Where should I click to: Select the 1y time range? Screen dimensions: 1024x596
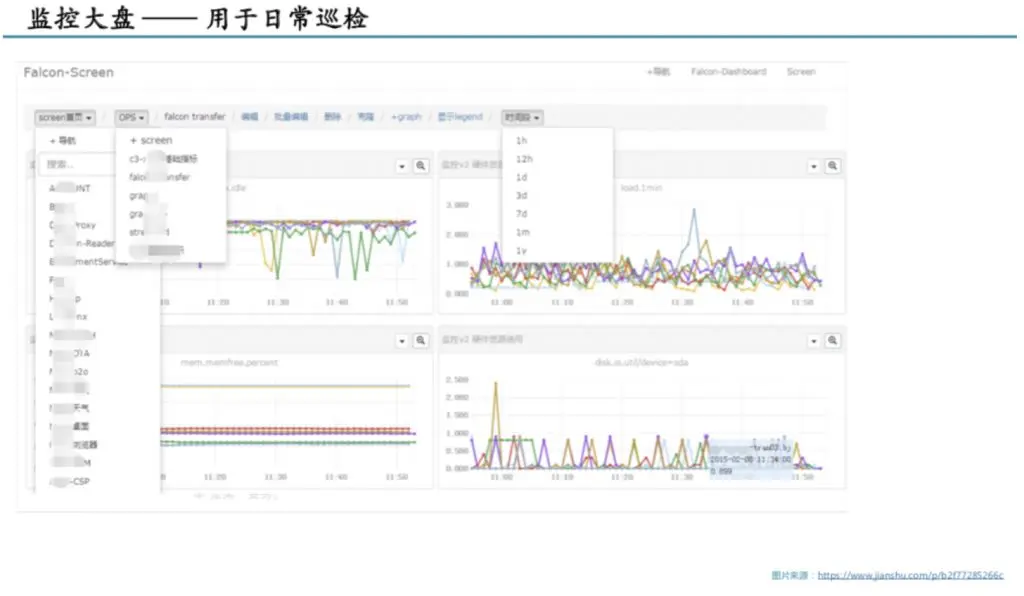click(521, 251)
